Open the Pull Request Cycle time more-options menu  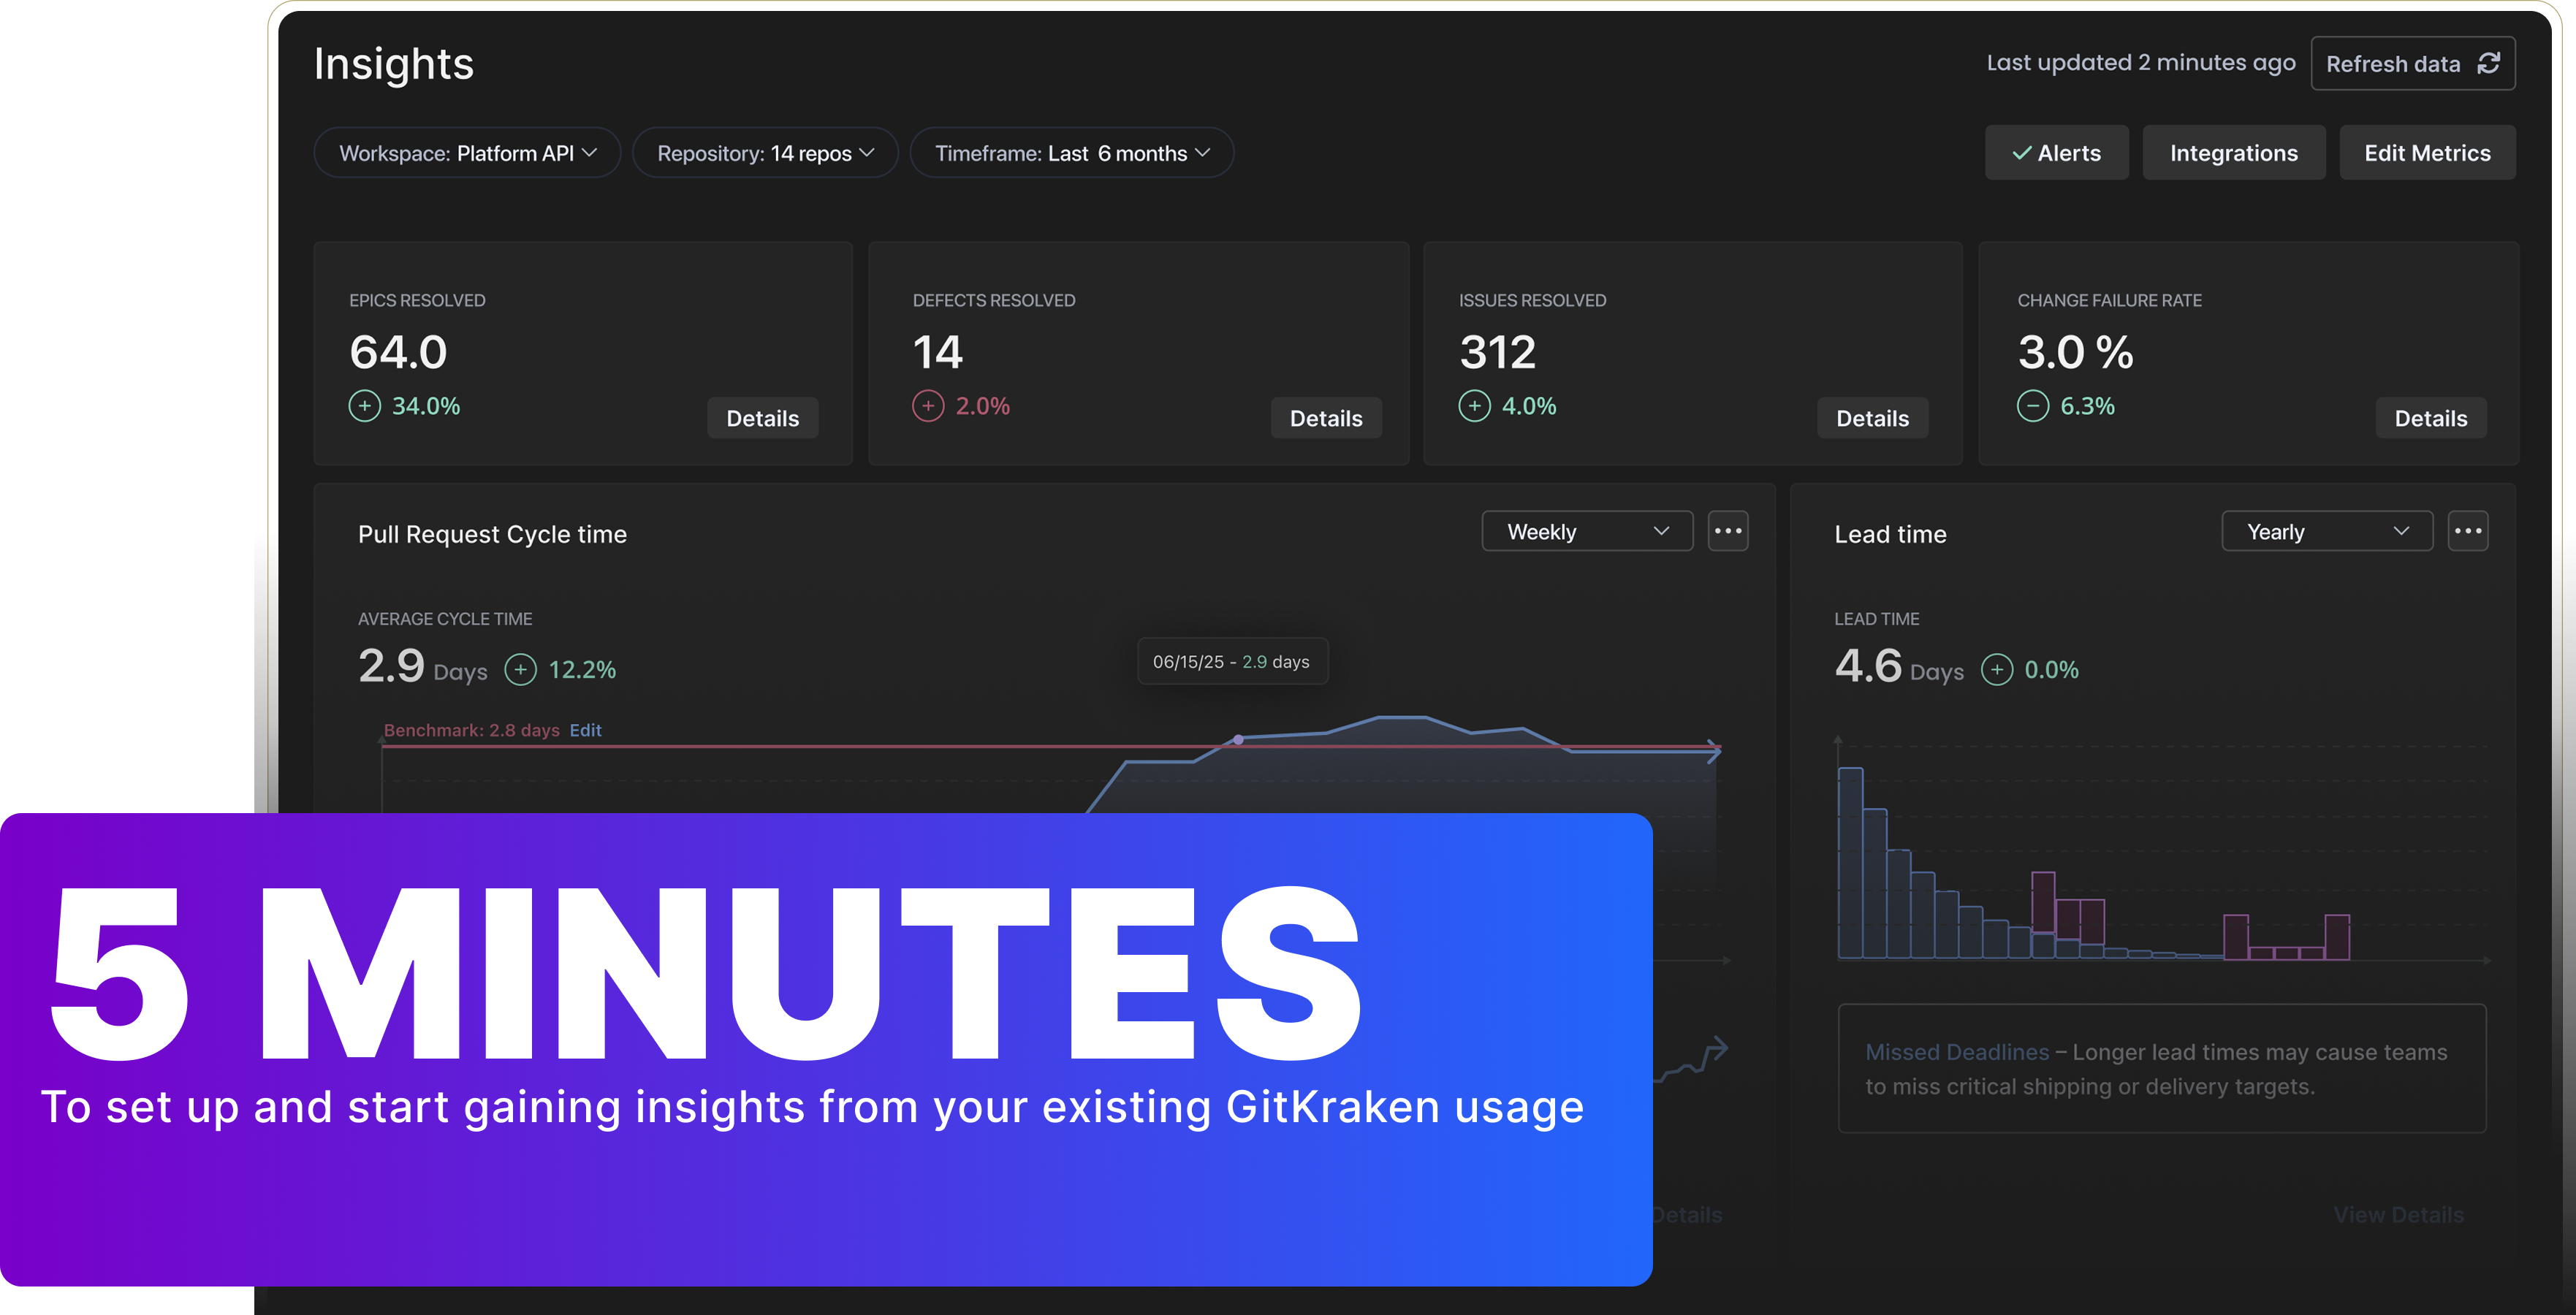pyautogui.click(x=1728, y=531)
